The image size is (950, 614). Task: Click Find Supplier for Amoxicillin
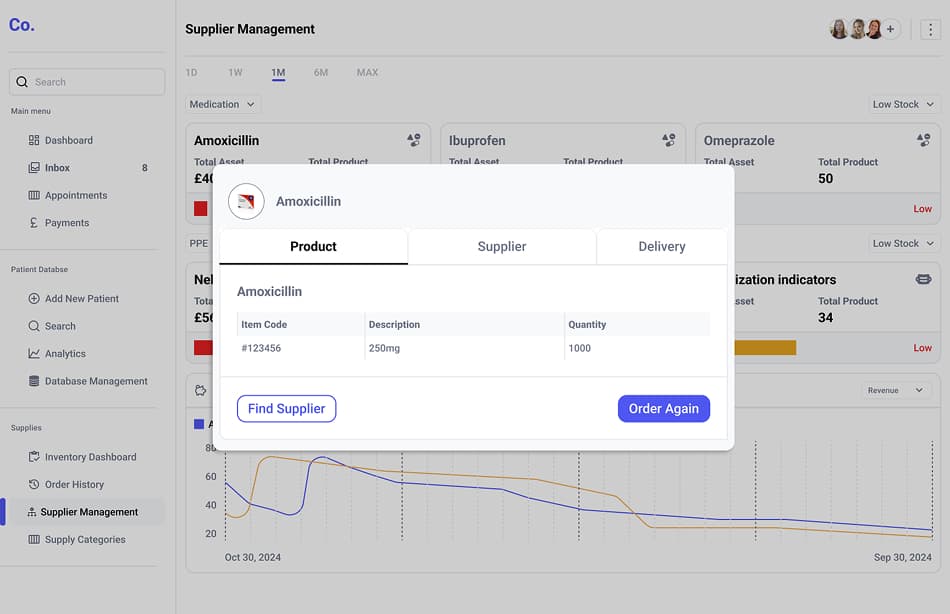coord(286,408)
